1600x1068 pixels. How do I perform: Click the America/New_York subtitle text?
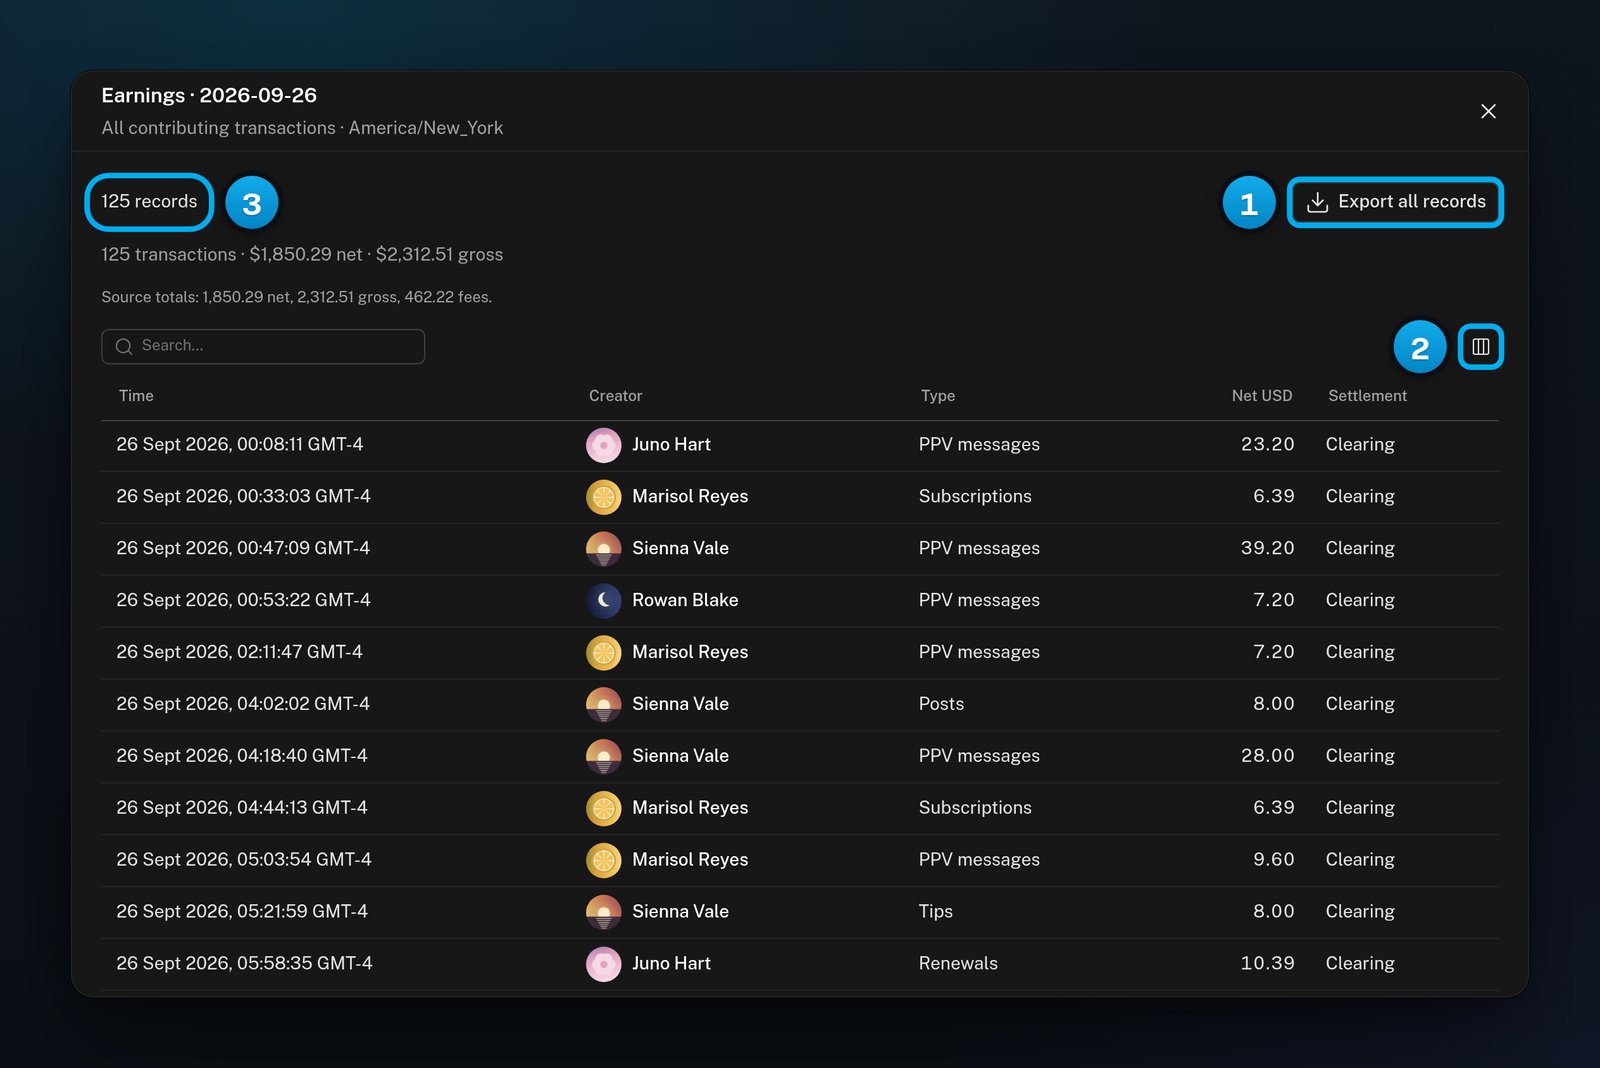[426, 128]
